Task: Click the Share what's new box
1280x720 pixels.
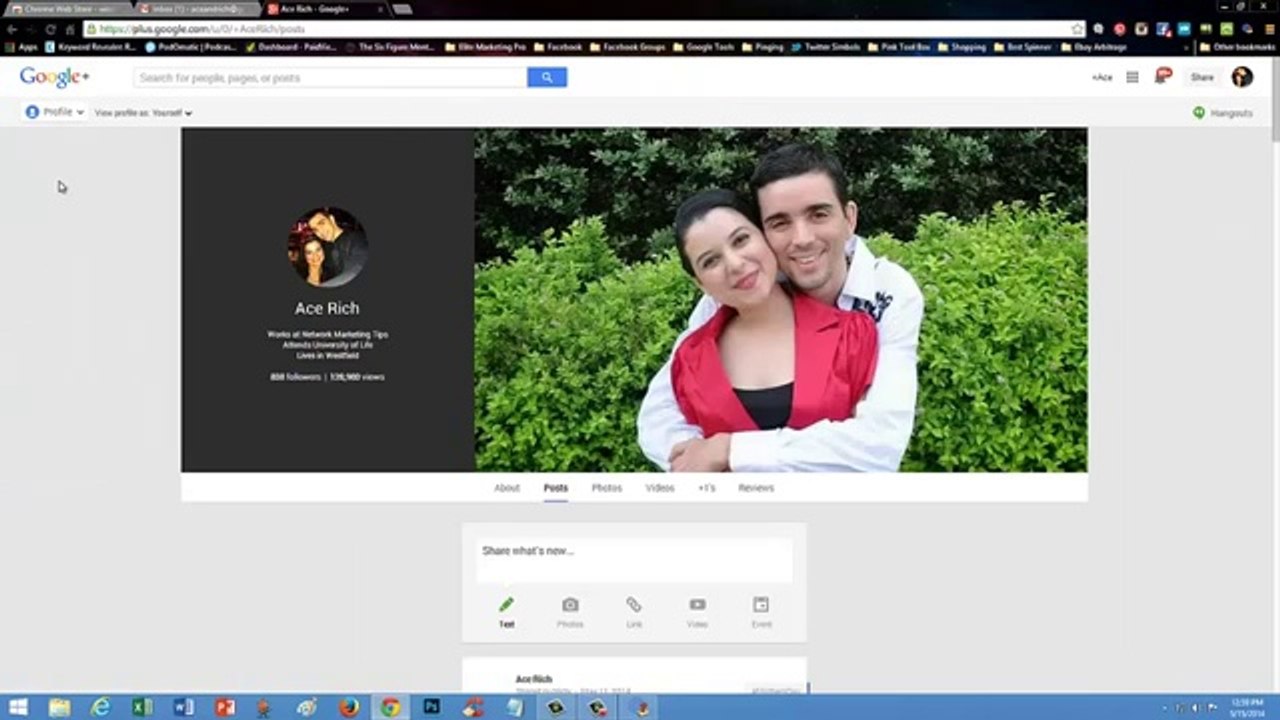Action: (634, 560)
